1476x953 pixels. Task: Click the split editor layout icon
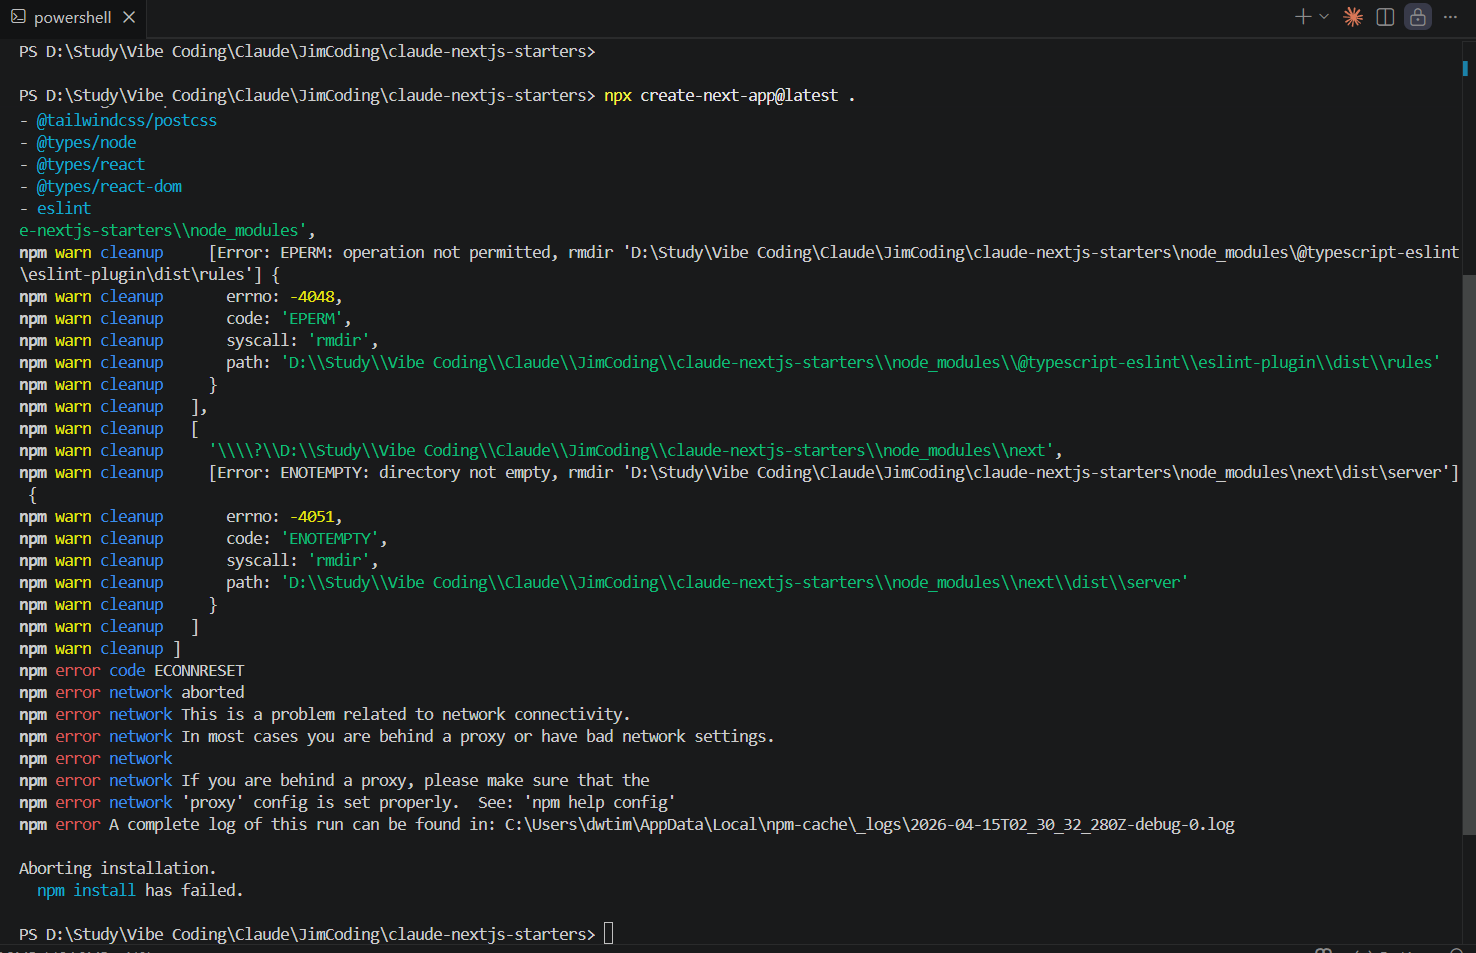pos(1385,17)
